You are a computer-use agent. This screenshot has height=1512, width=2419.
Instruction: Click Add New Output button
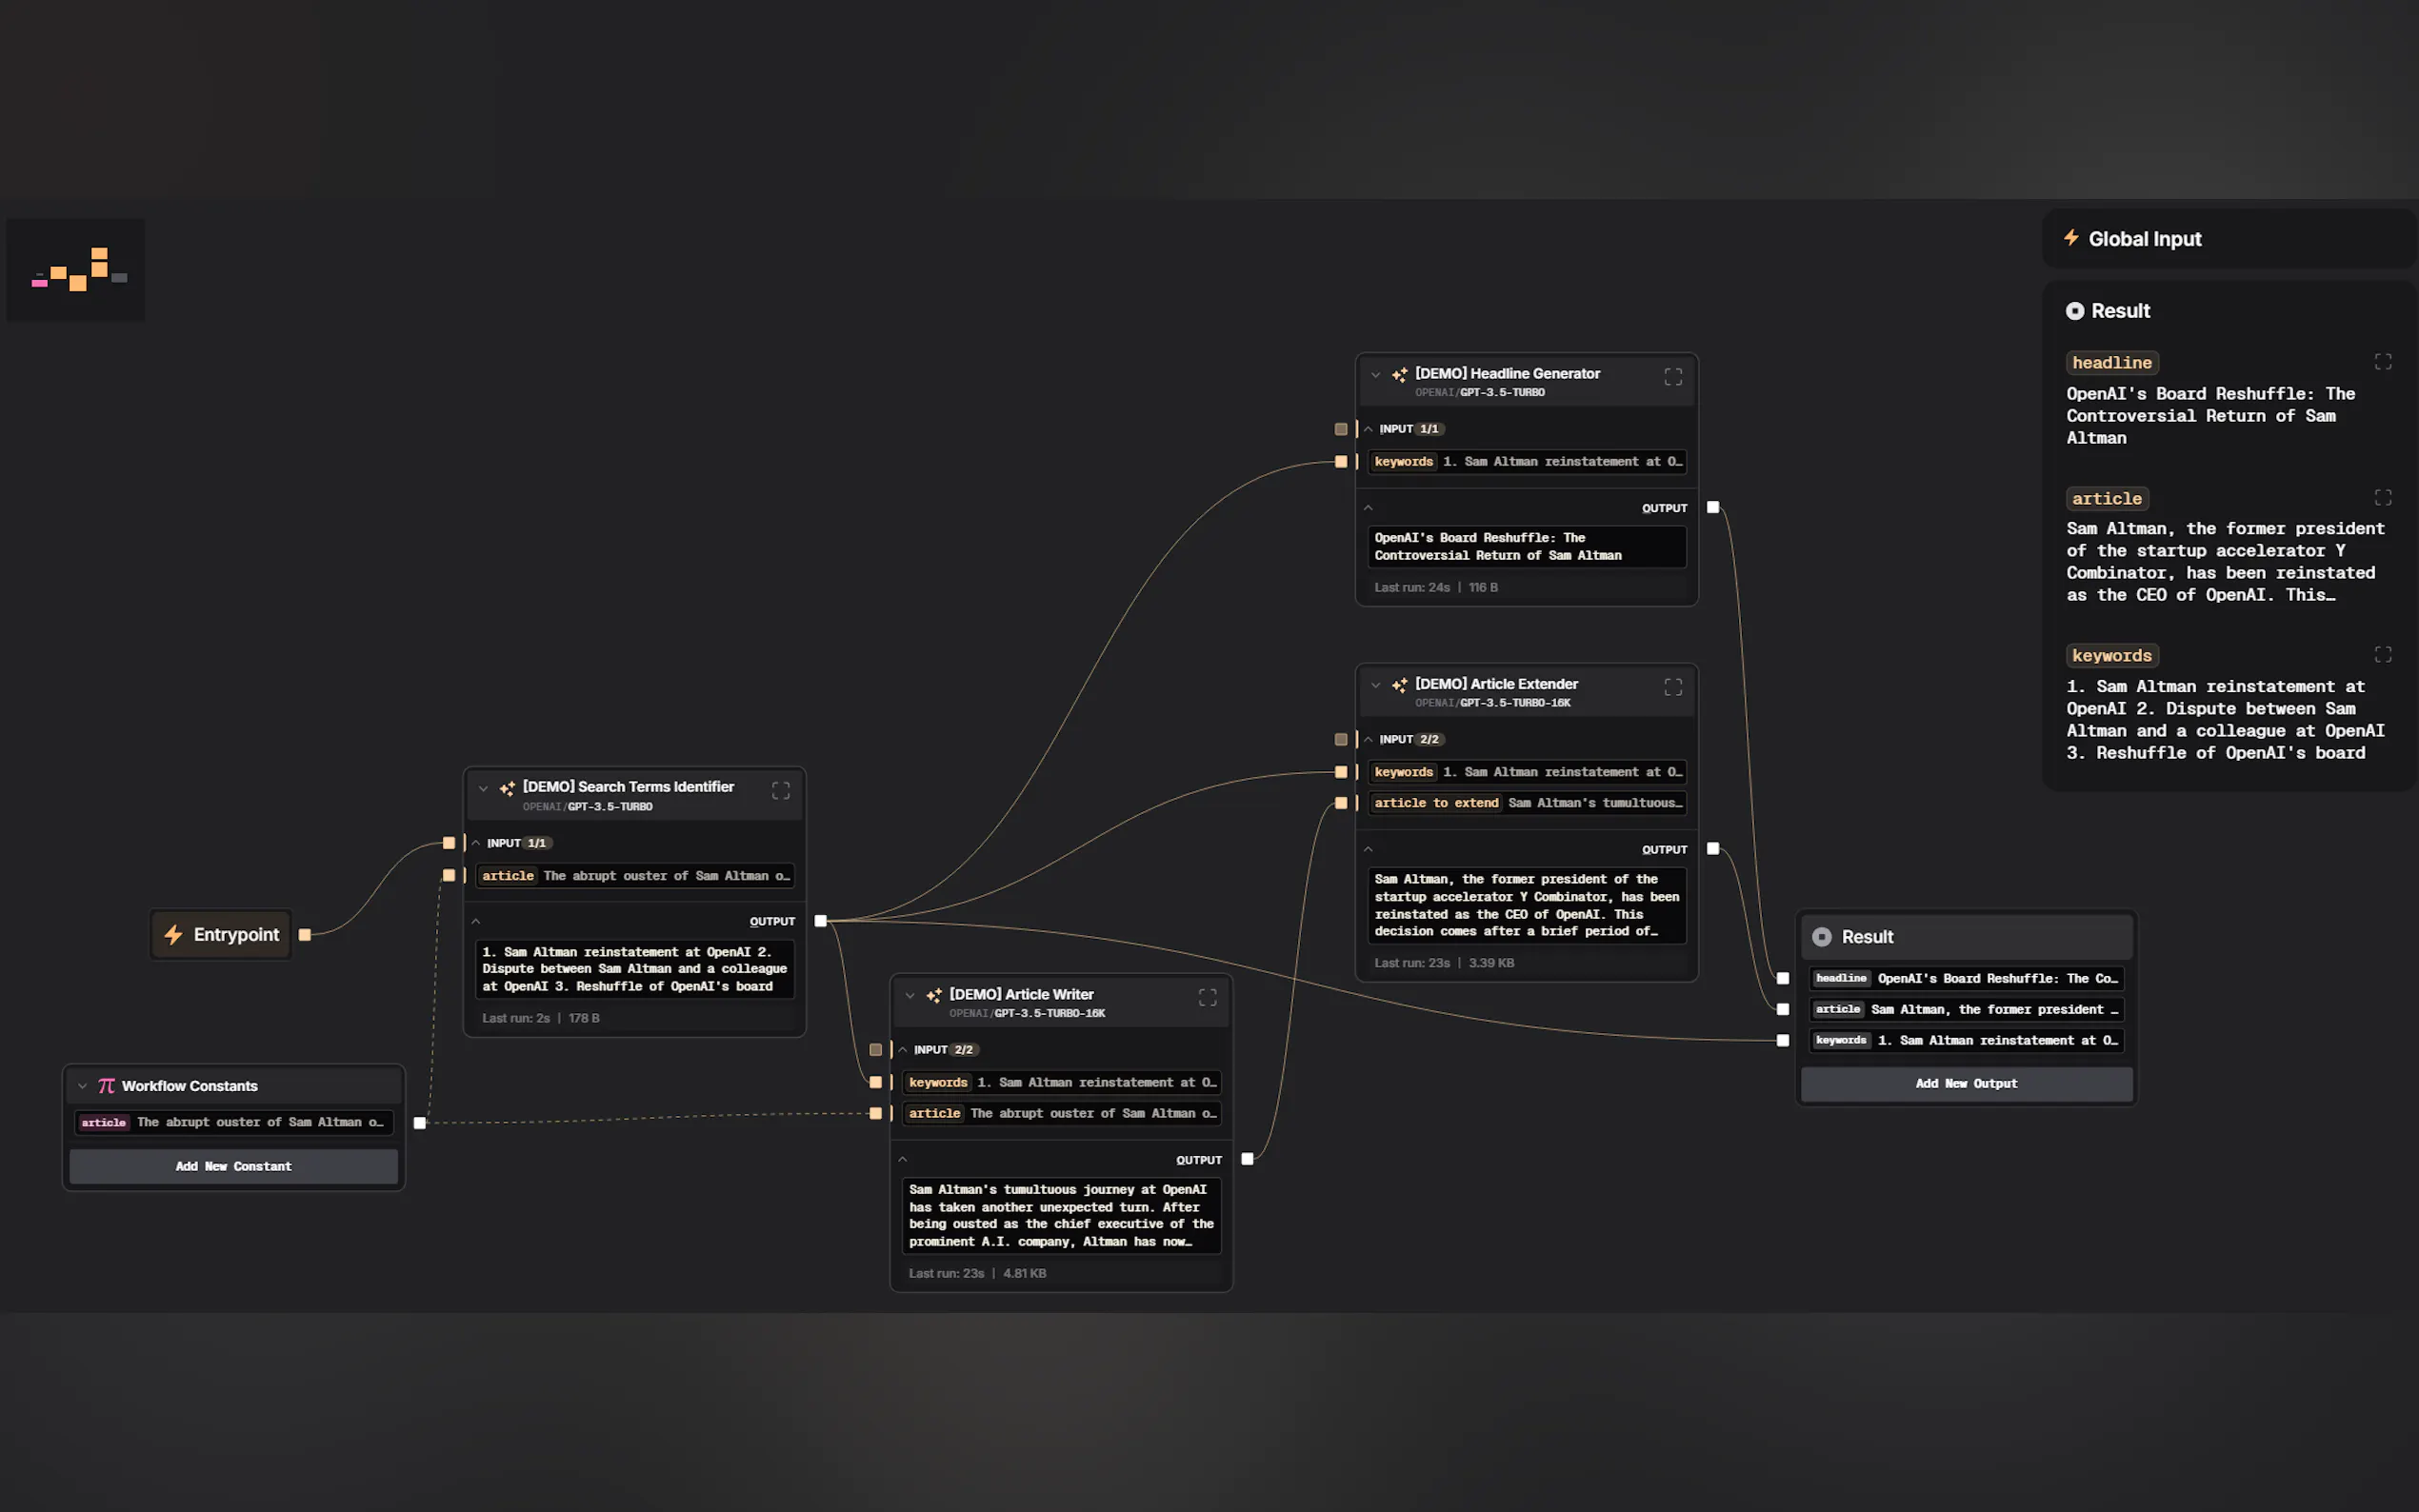(x=1965, y=1084)
